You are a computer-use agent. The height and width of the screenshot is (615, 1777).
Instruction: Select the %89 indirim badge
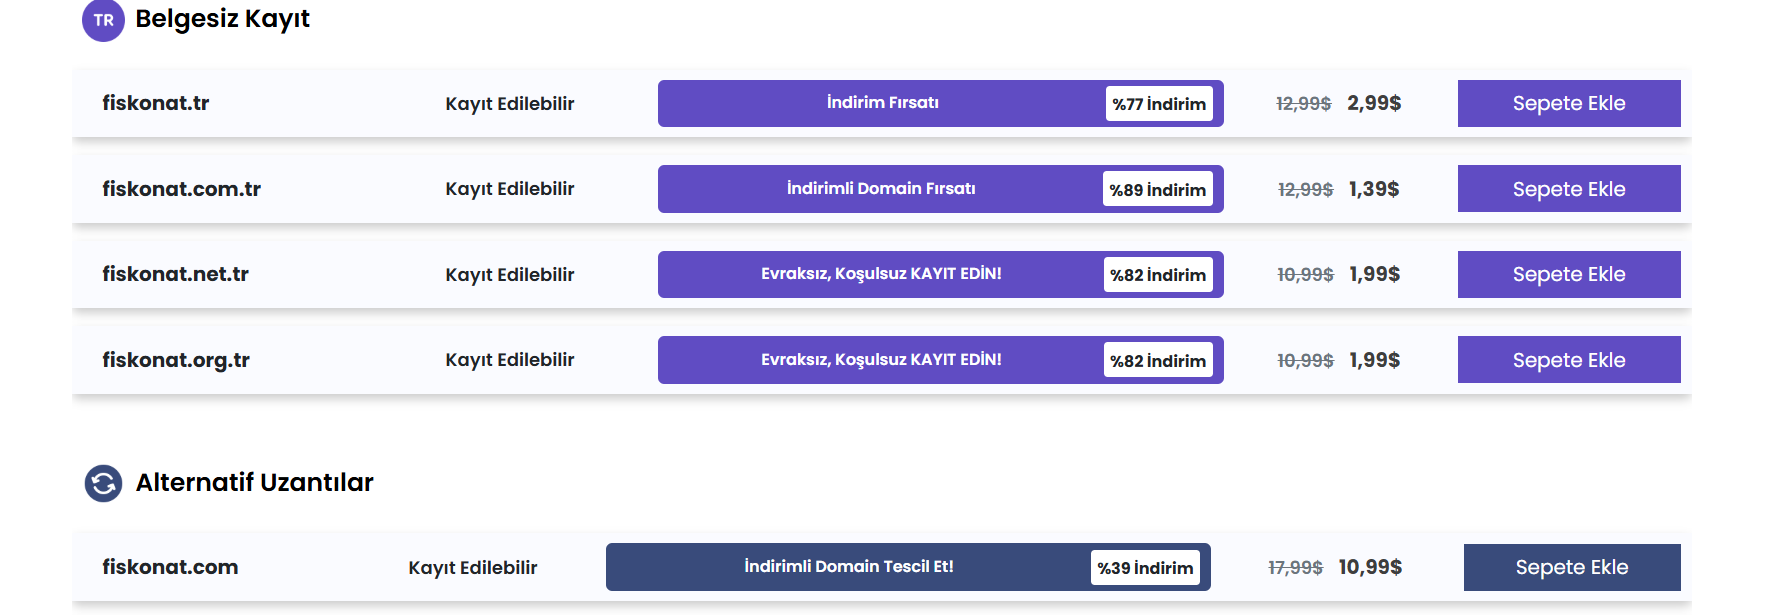tap(1157, 190)
